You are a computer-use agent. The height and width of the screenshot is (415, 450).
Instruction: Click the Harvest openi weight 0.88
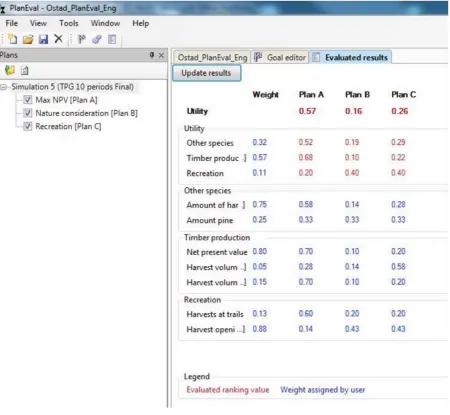pyautogui.click(x=260, y=329)
